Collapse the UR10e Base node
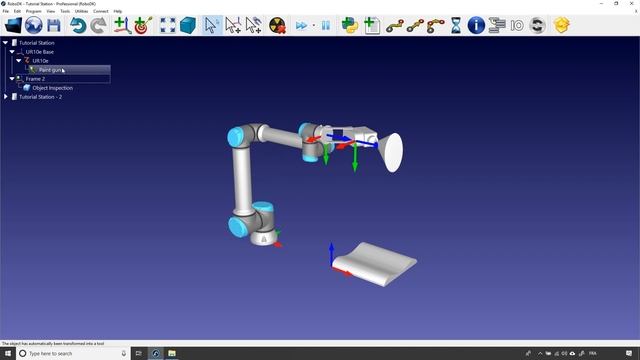 12,52
